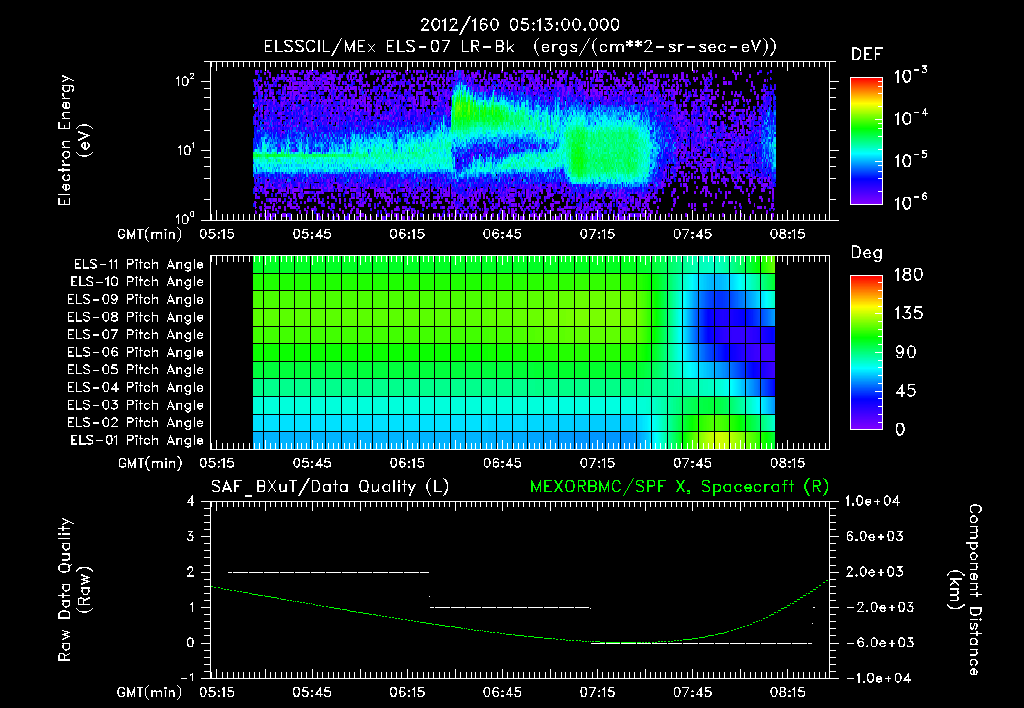
Task: Select the Electron Energy (eV) axis label
Action: coord(74,140)
